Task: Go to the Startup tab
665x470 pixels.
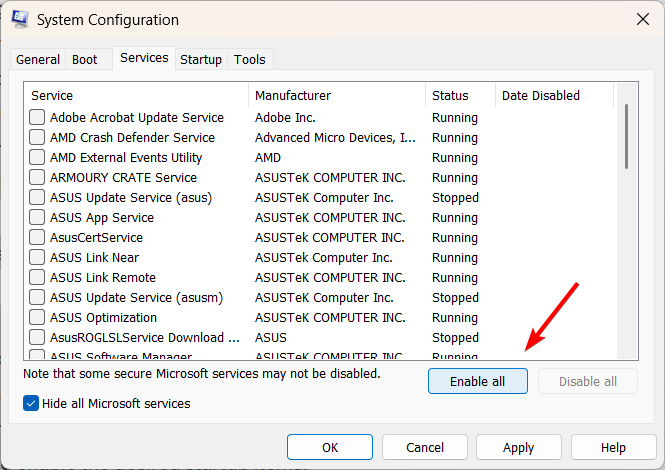Action: point(201,59)
